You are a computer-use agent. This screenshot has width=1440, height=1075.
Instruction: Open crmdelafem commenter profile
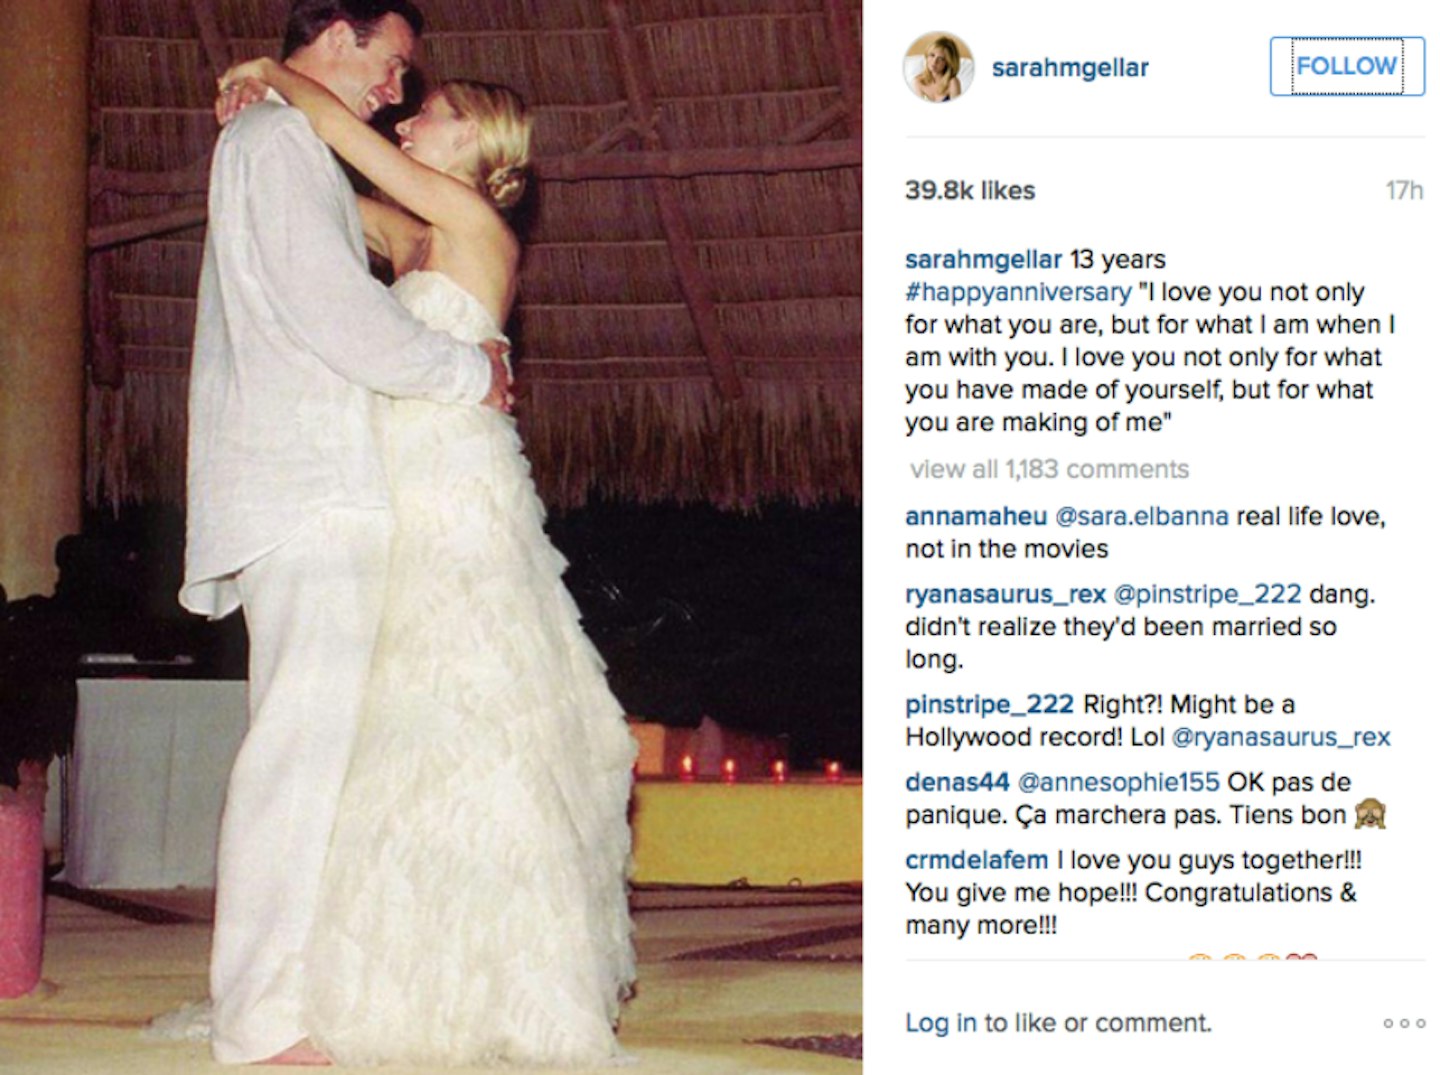976,860
